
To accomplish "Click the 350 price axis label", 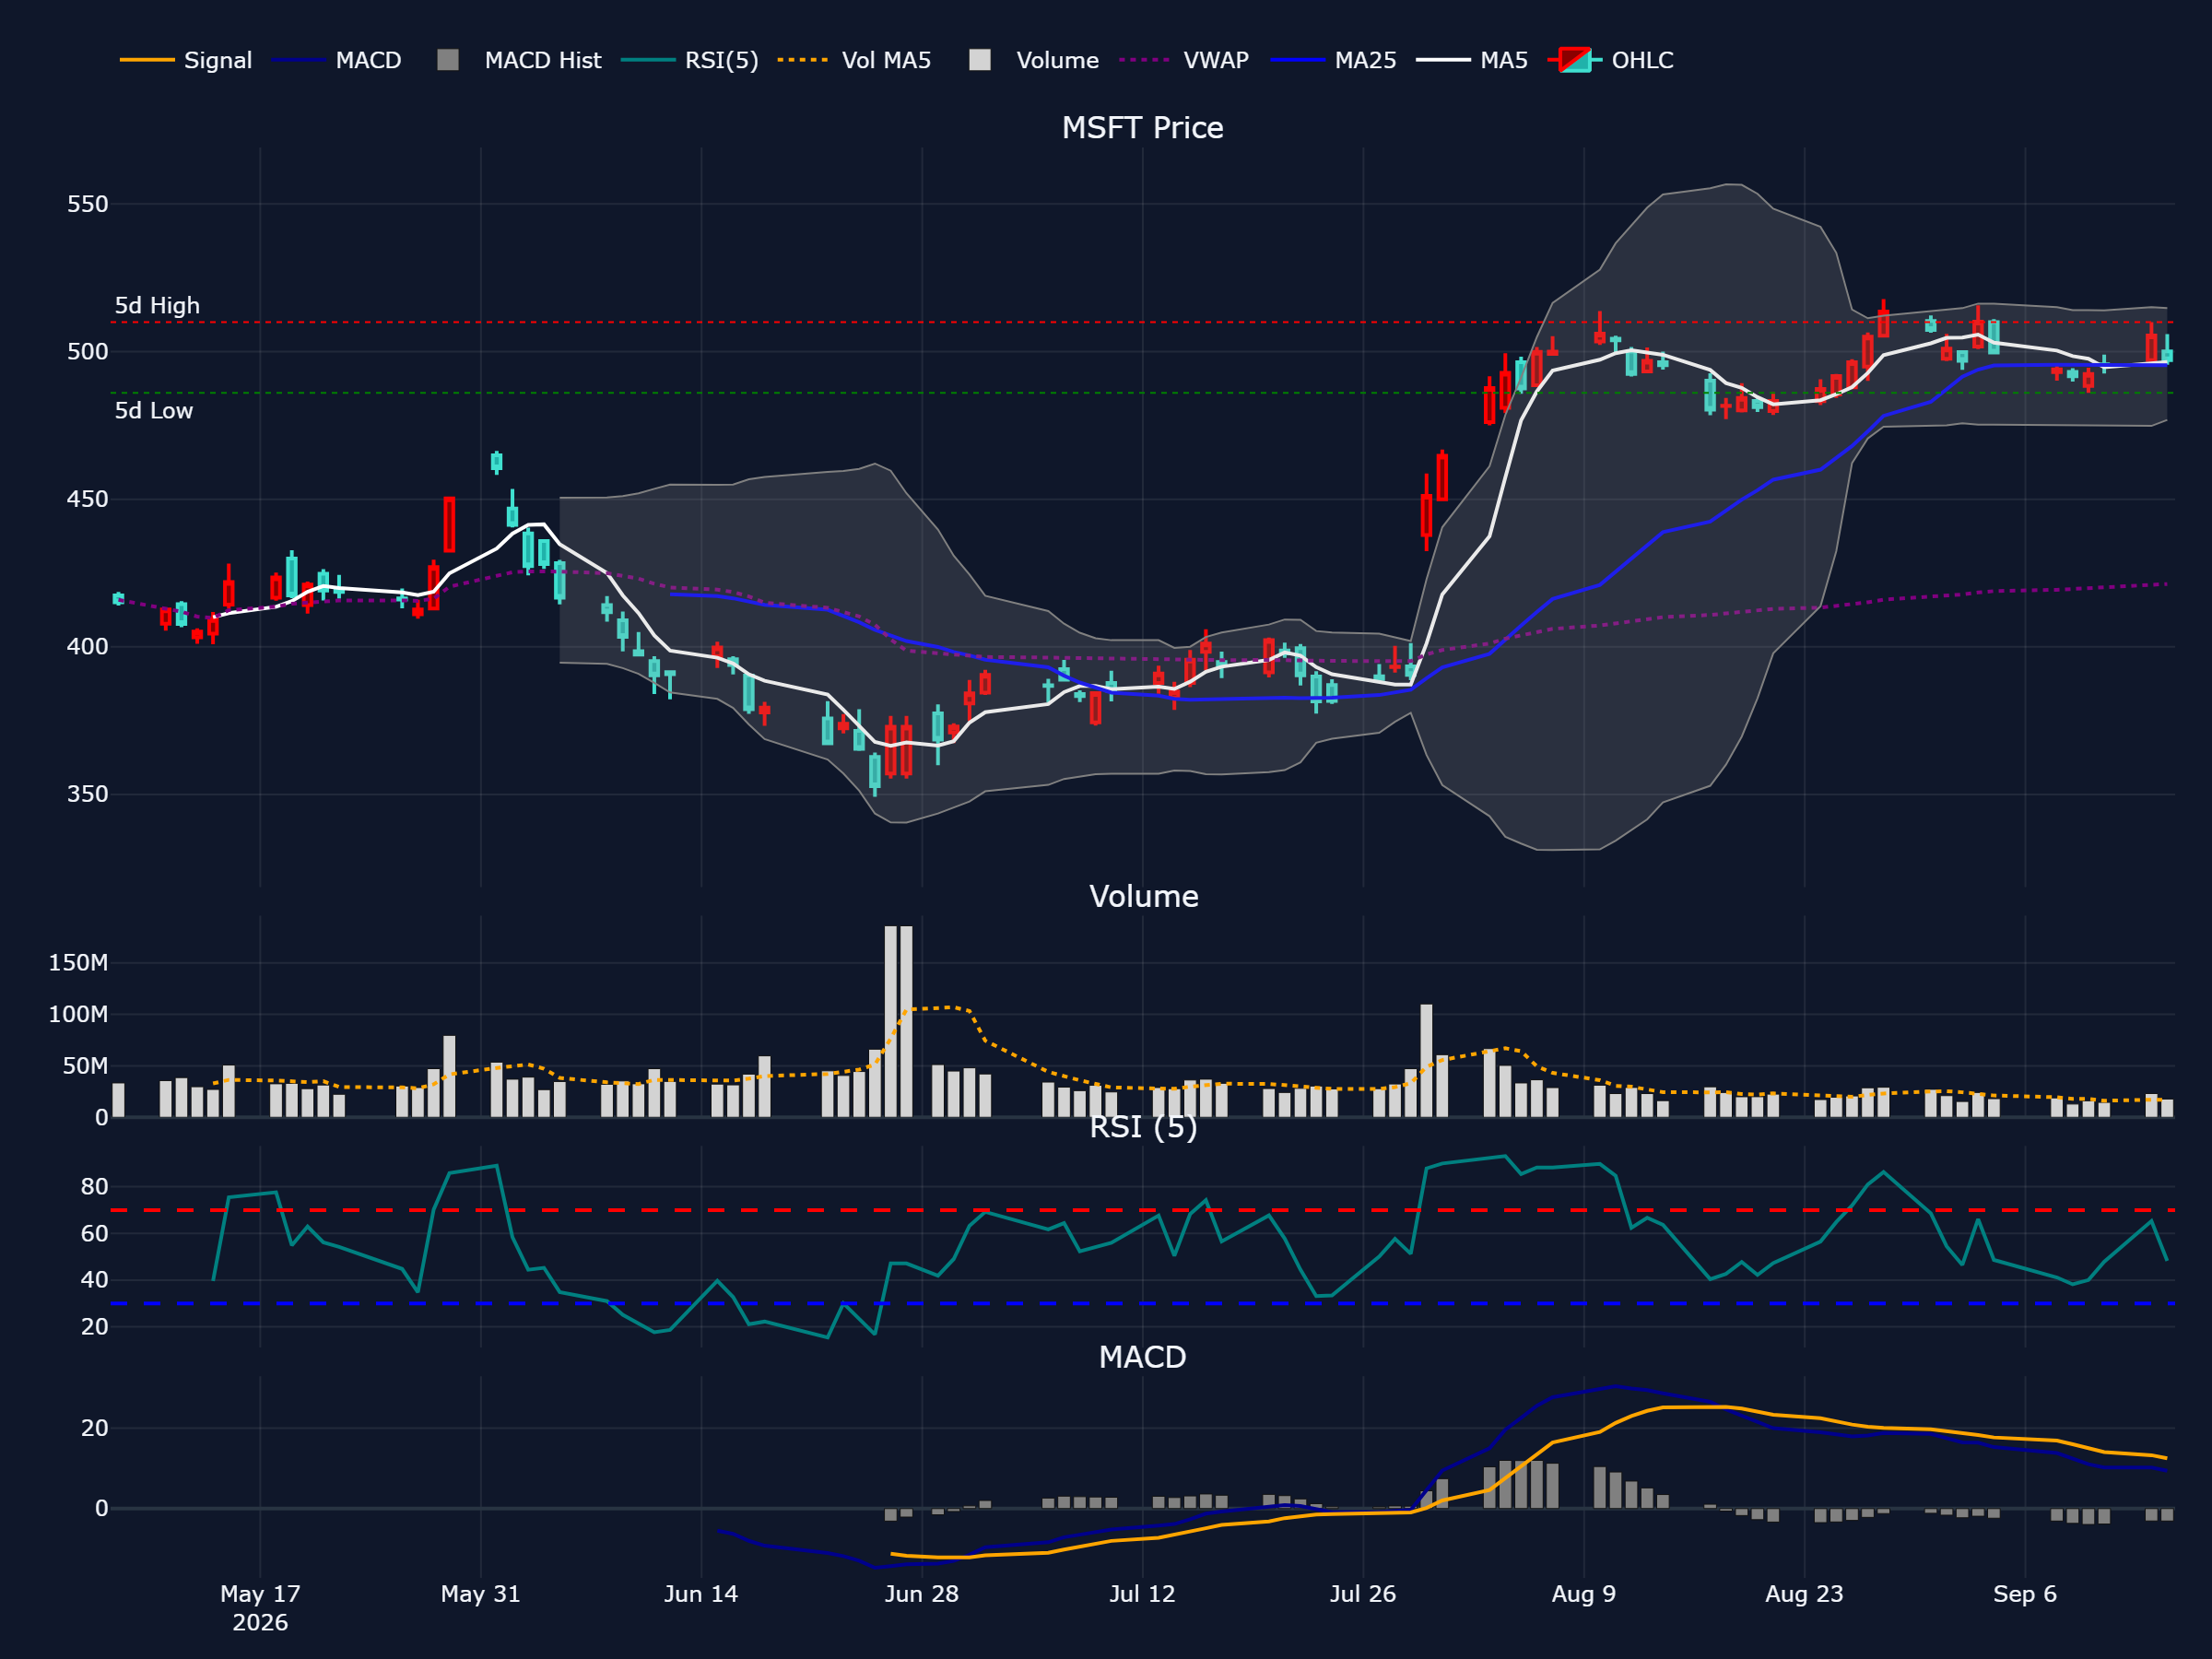I will click(87, 794).
